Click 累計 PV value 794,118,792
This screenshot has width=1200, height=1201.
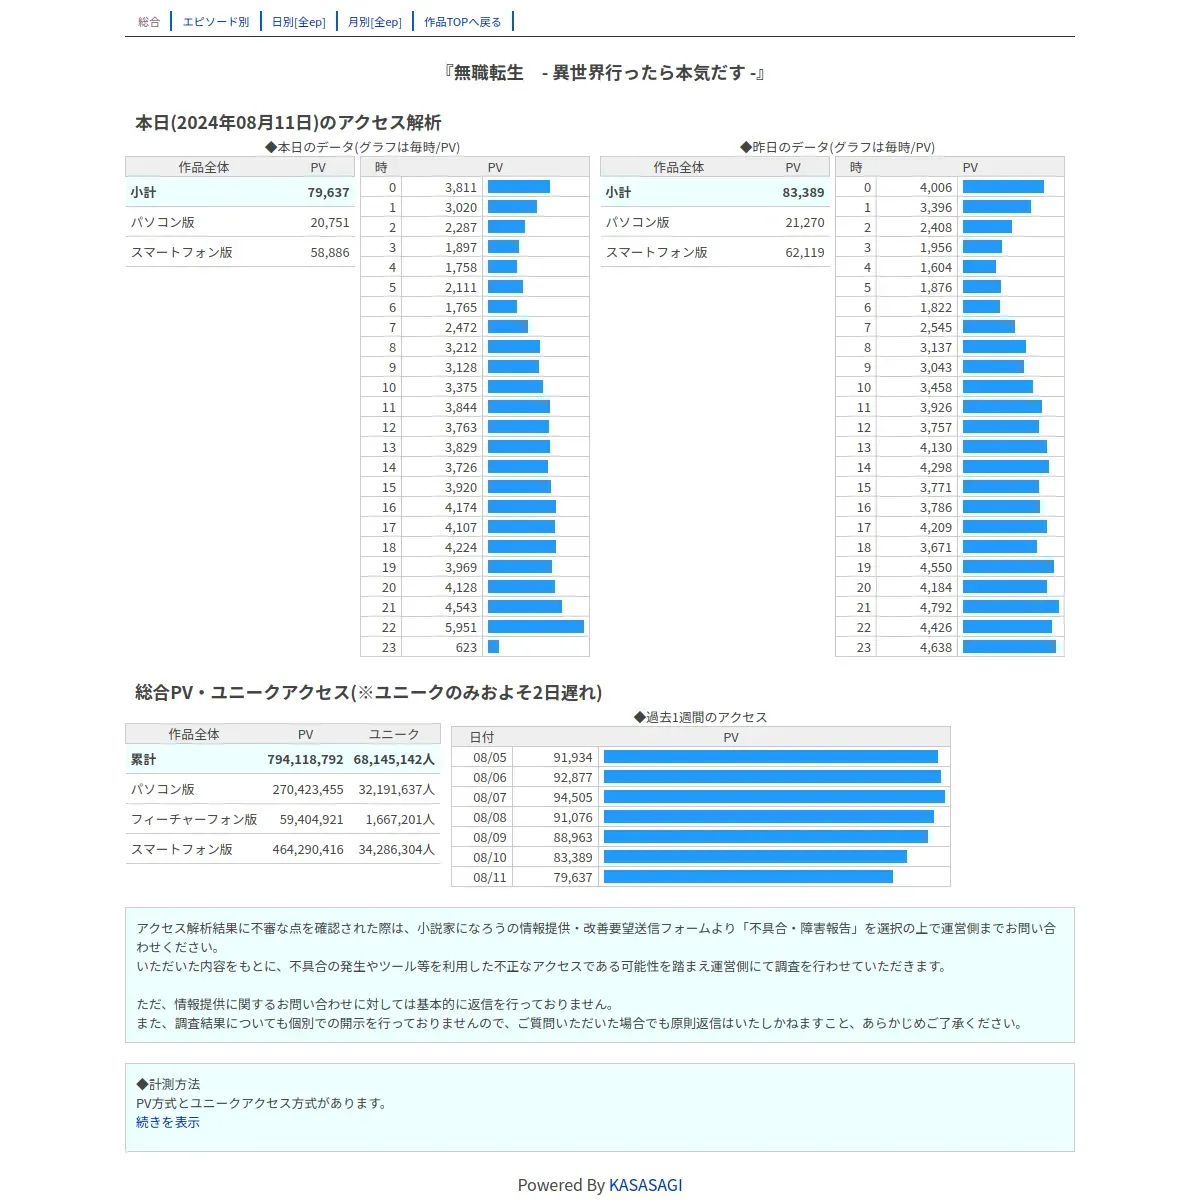pyautogui.click(x=305, y=760)
